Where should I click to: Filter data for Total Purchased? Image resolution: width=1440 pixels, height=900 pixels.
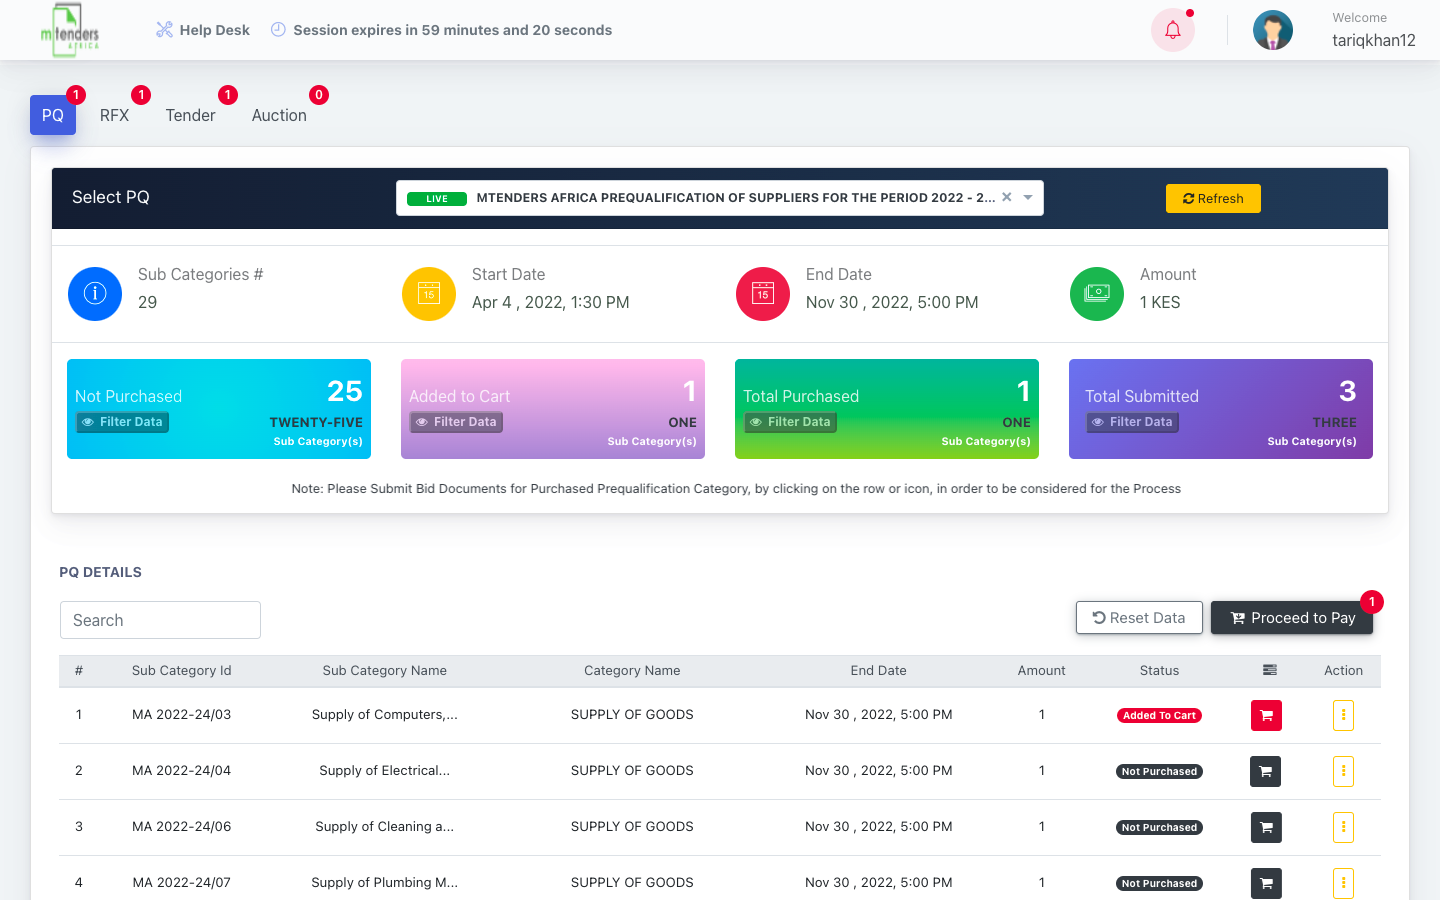pos(791,422)
